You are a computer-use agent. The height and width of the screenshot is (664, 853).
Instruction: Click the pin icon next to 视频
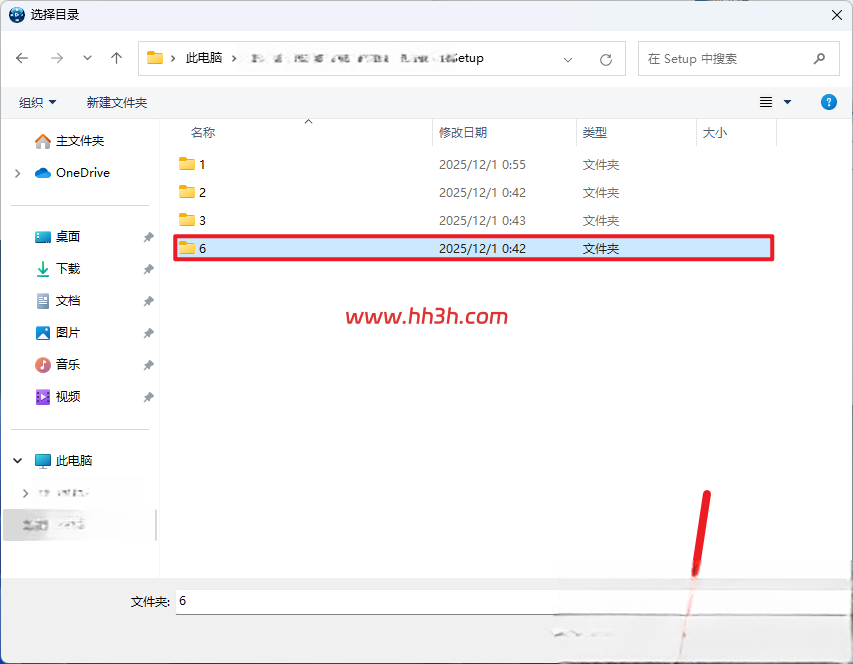(149, 398)
